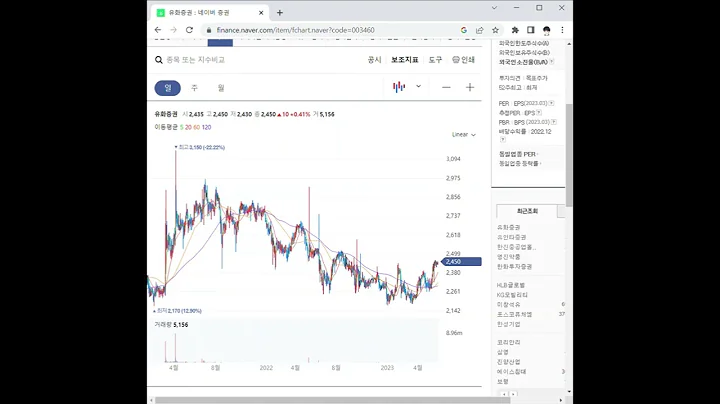
Task: Open HLB글로벌 in recent list
Action: point(511,285)
